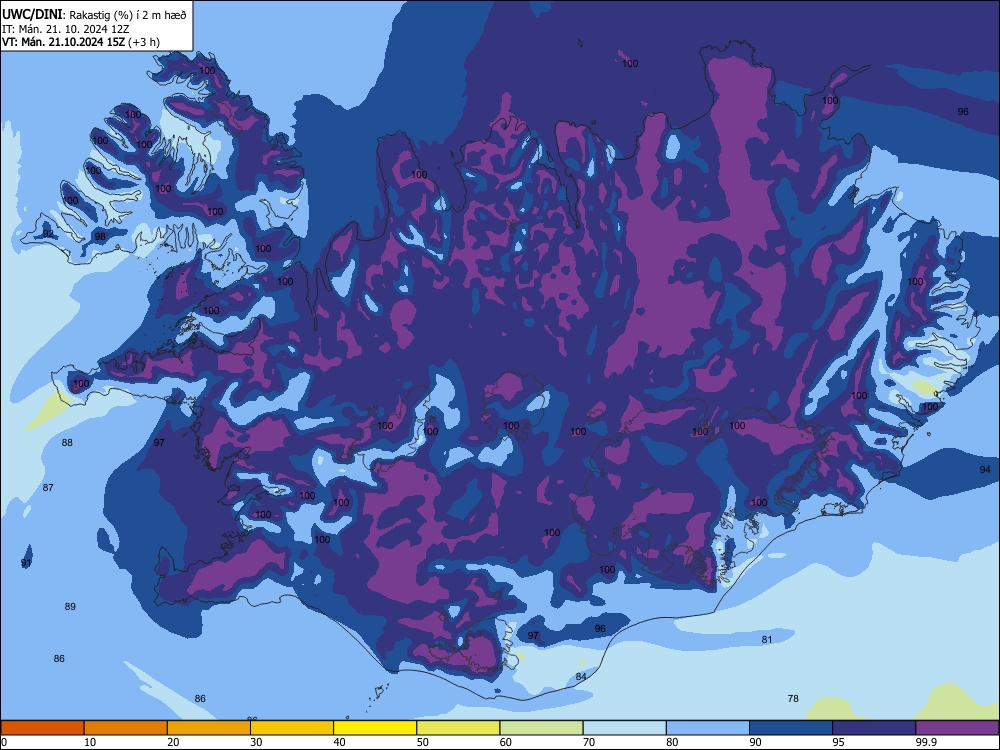This screenshot has height=750, width=1000.
Task: Click the legend label "50"
Action: coord(423,742)
